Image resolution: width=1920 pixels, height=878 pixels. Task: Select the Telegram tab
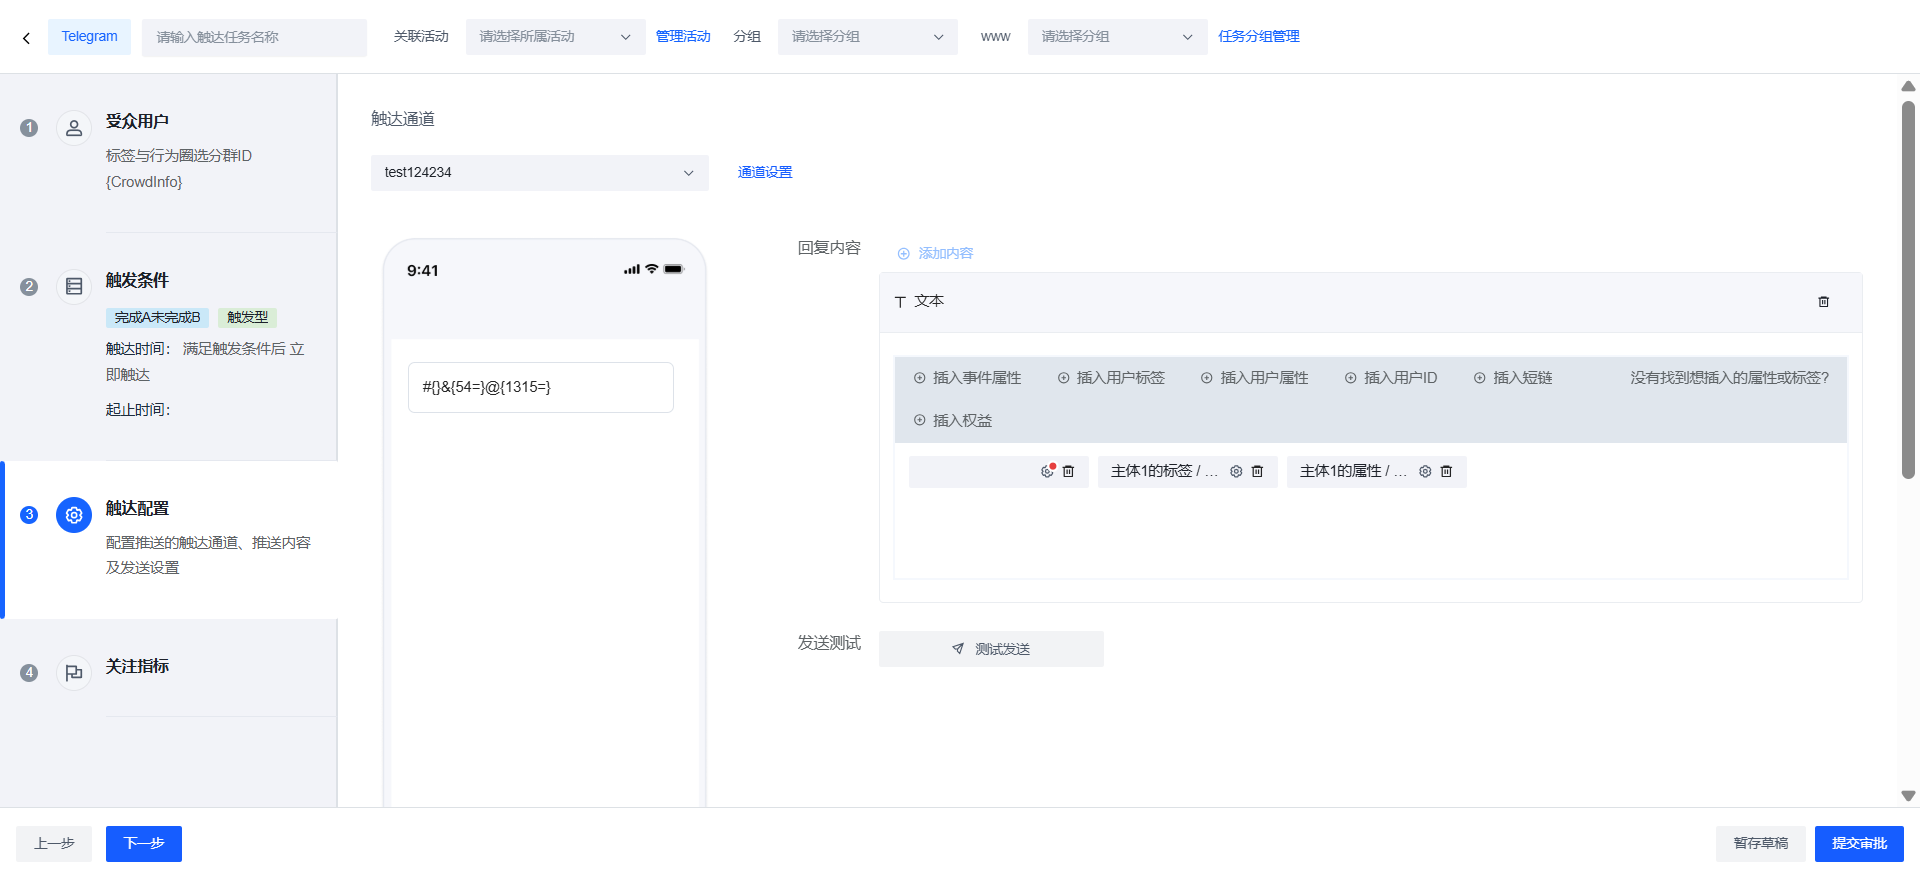89,37
